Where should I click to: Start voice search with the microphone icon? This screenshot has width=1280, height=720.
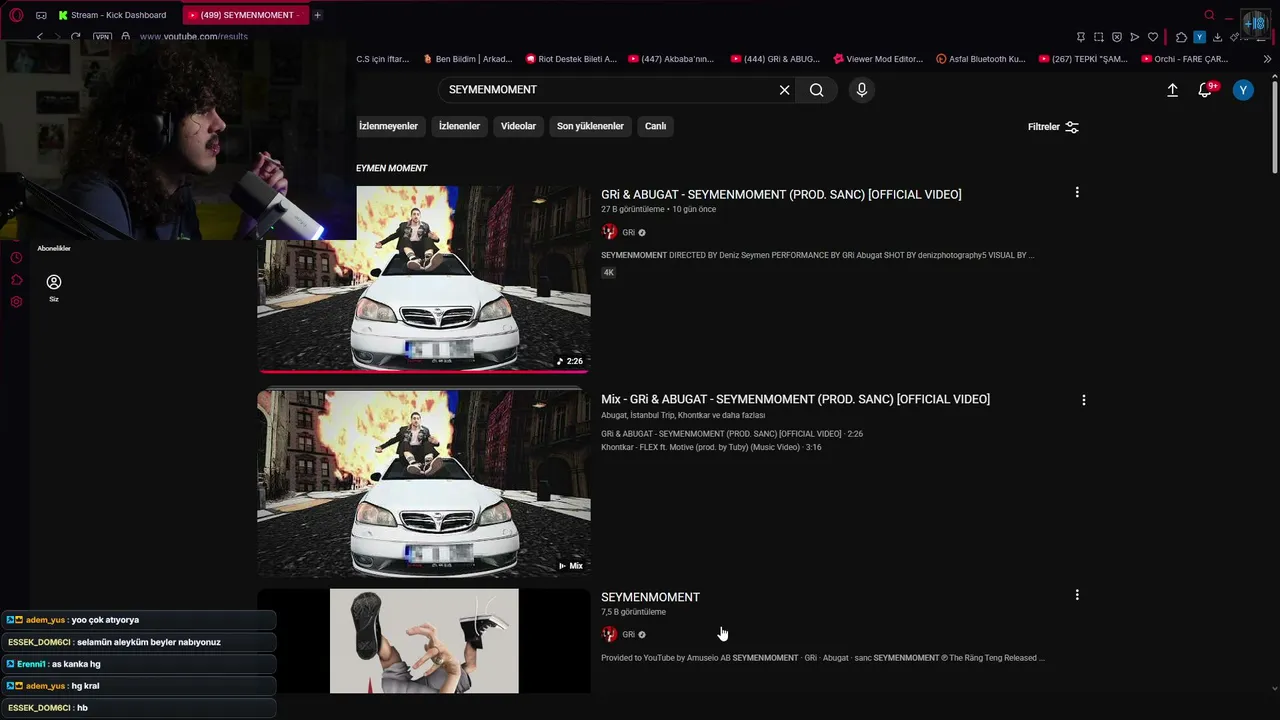pyautogui.click(x=862, y=90)
